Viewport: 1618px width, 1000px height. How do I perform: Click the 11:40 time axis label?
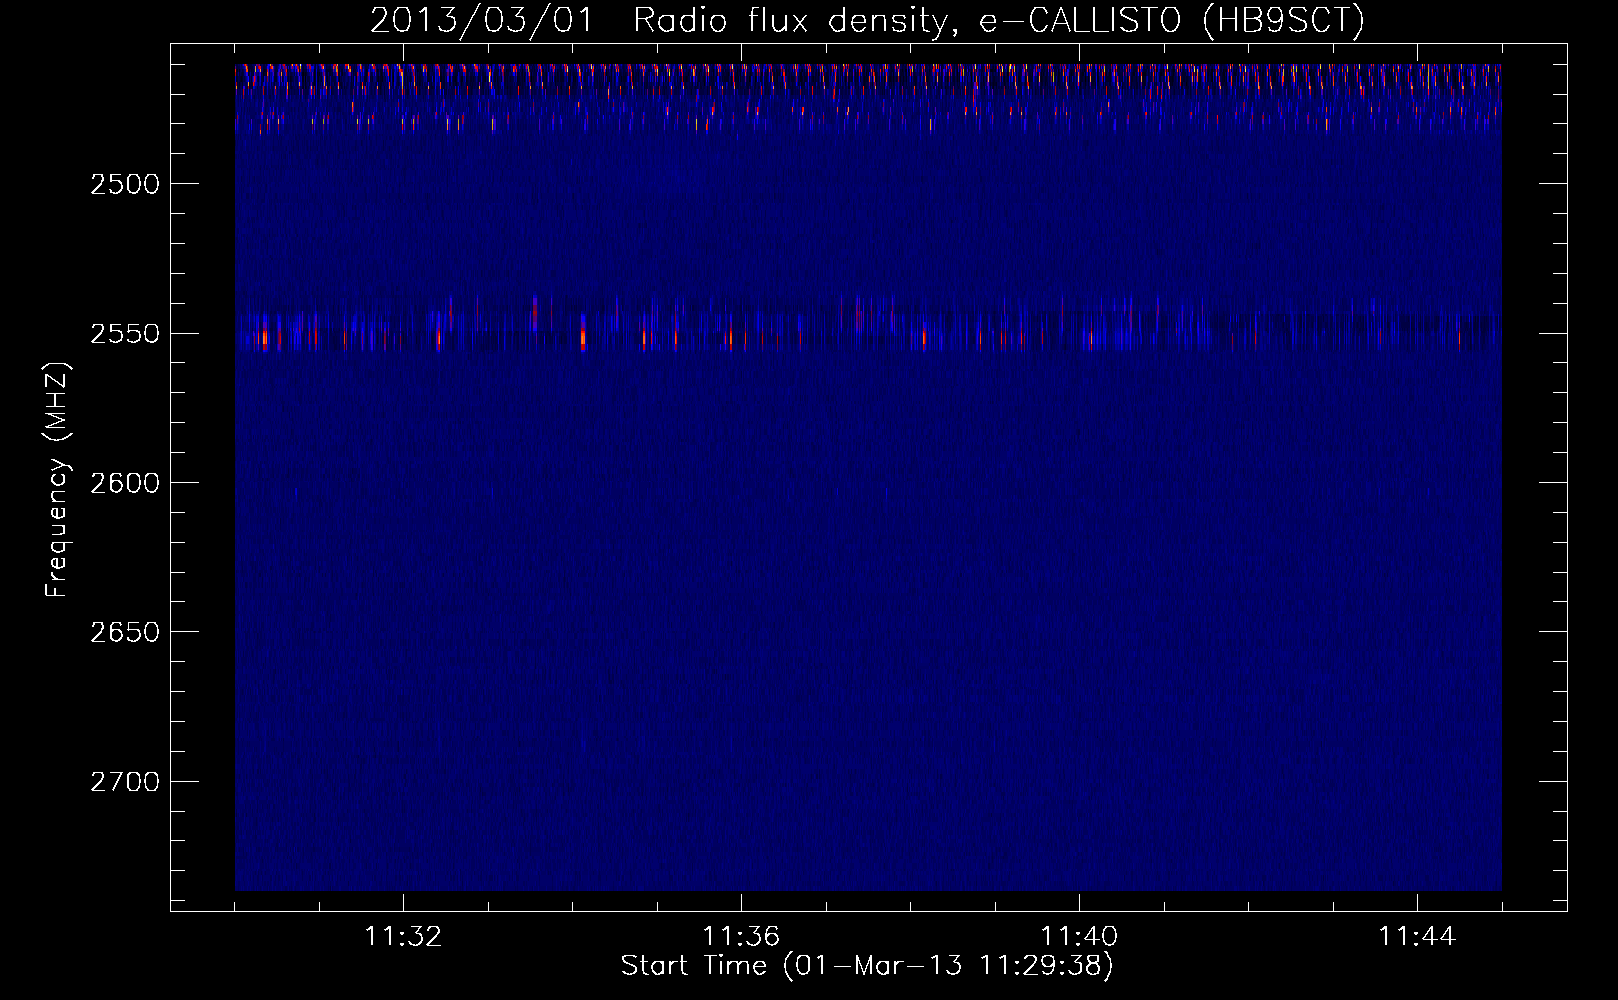(x=1079, y=937)
